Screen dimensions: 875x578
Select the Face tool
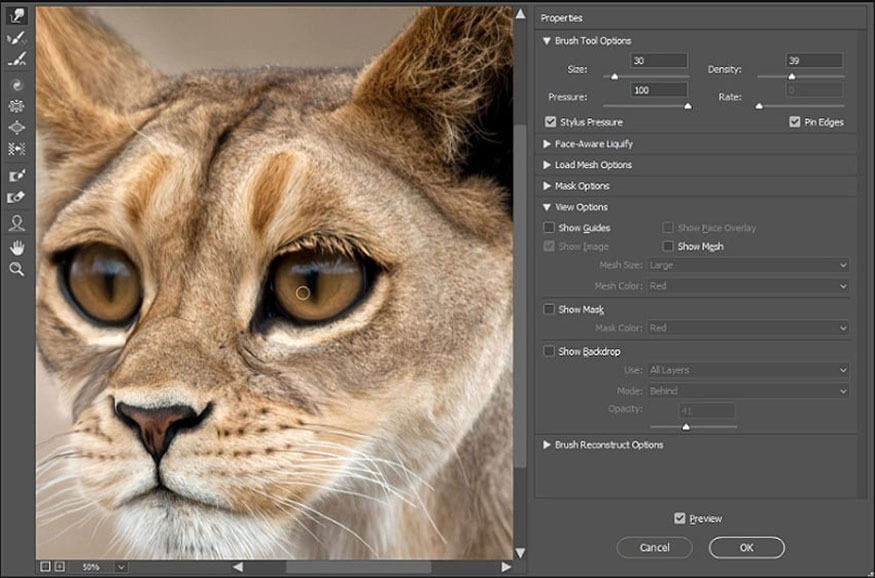(x=17, y=223)
